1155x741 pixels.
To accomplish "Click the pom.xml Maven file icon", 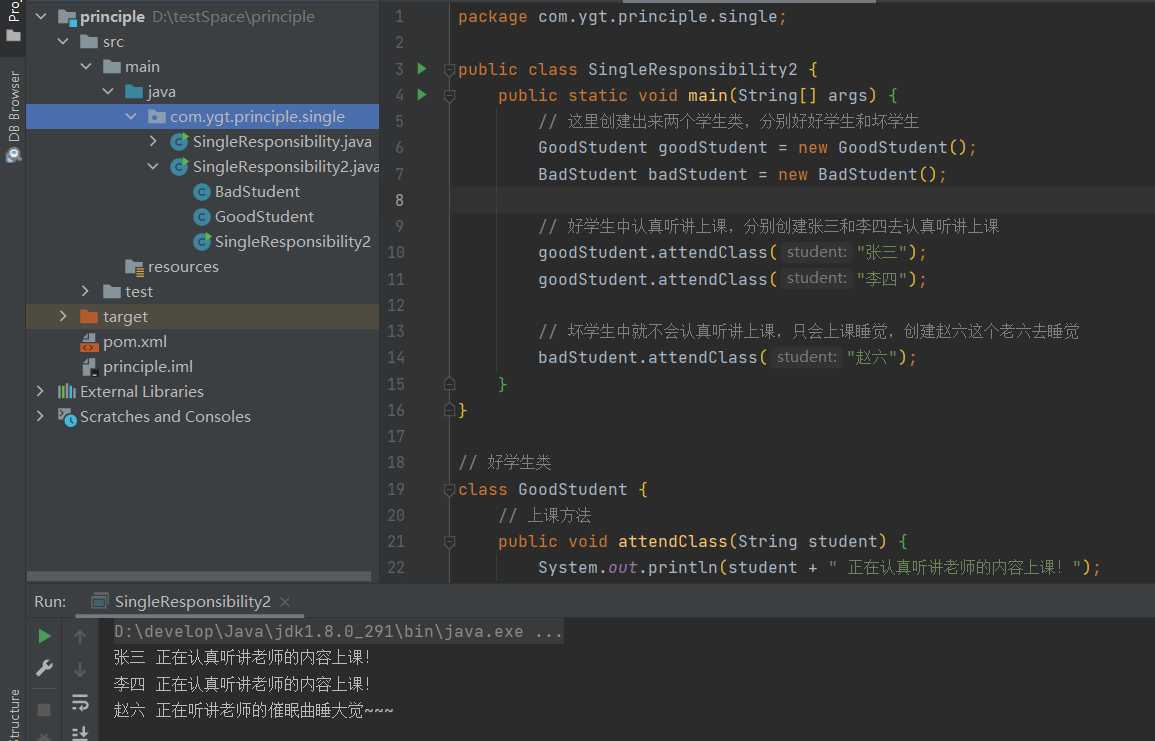I will pyautogui.click(x=89, y=342).
